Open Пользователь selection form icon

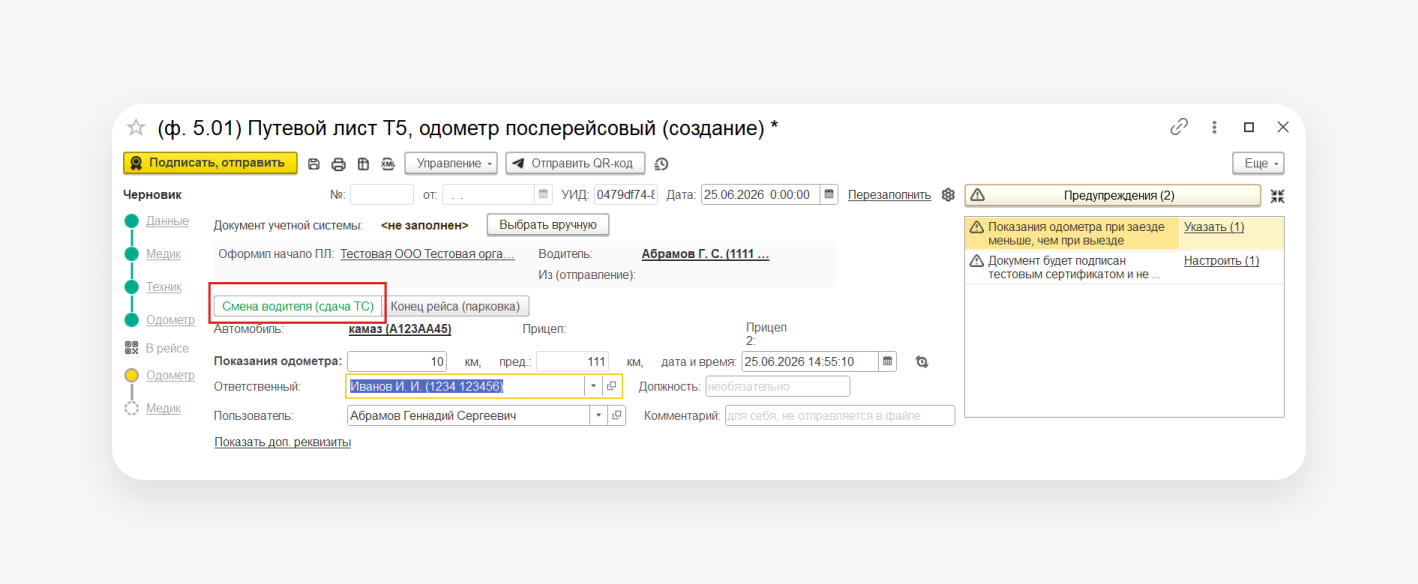pyautogui.click(x=616, y=415)
